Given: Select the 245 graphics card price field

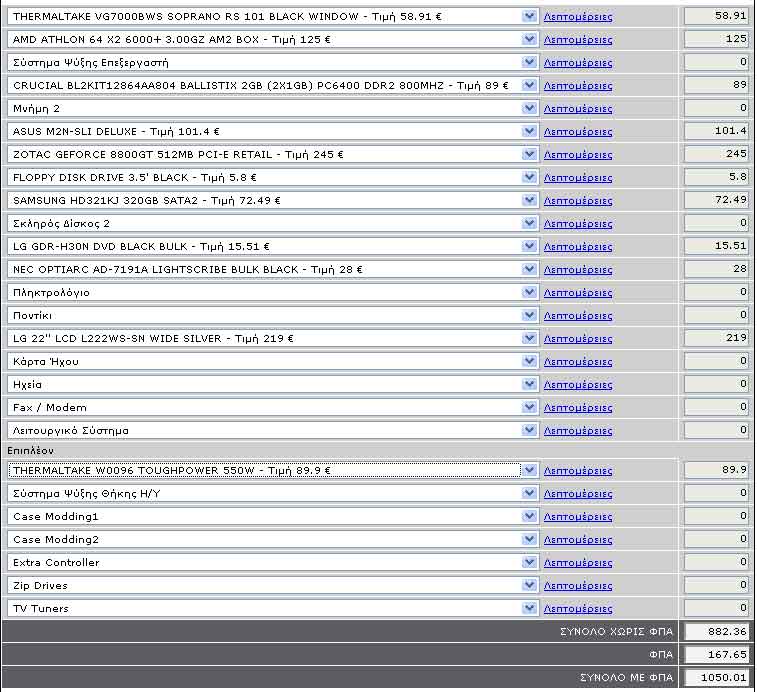Looking at the screenshot, I should tap(716, 154).
